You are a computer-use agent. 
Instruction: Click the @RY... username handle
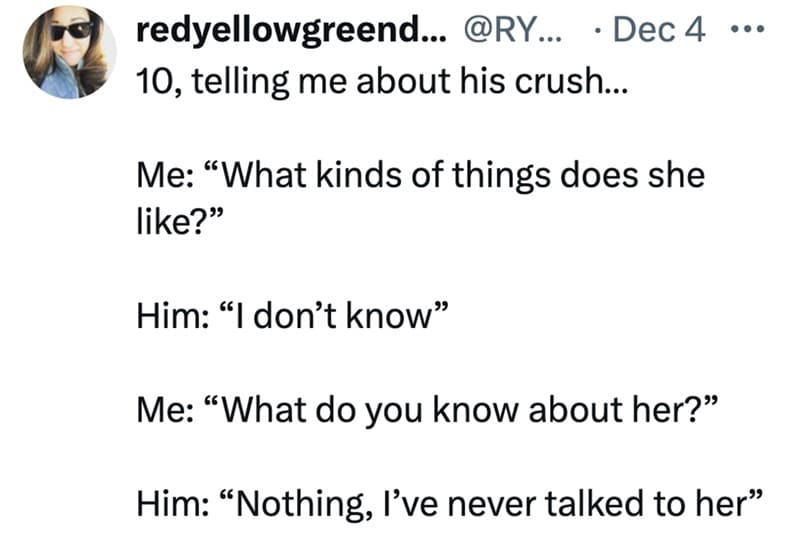pyautogui.click(x=510, y=32)
